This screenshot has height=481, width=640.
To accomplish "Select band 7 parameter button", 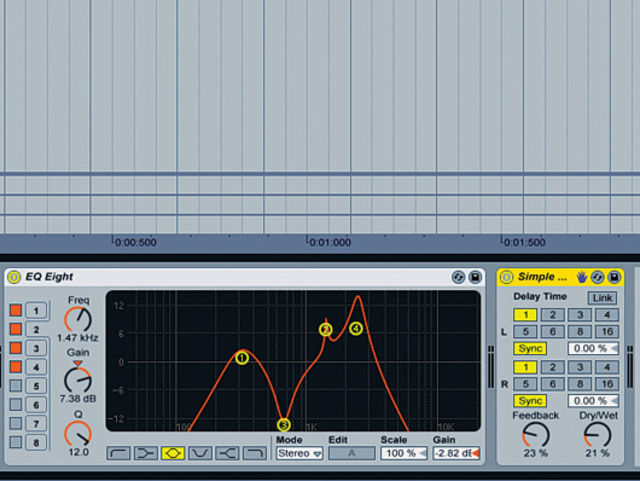I will click(36, 424).
